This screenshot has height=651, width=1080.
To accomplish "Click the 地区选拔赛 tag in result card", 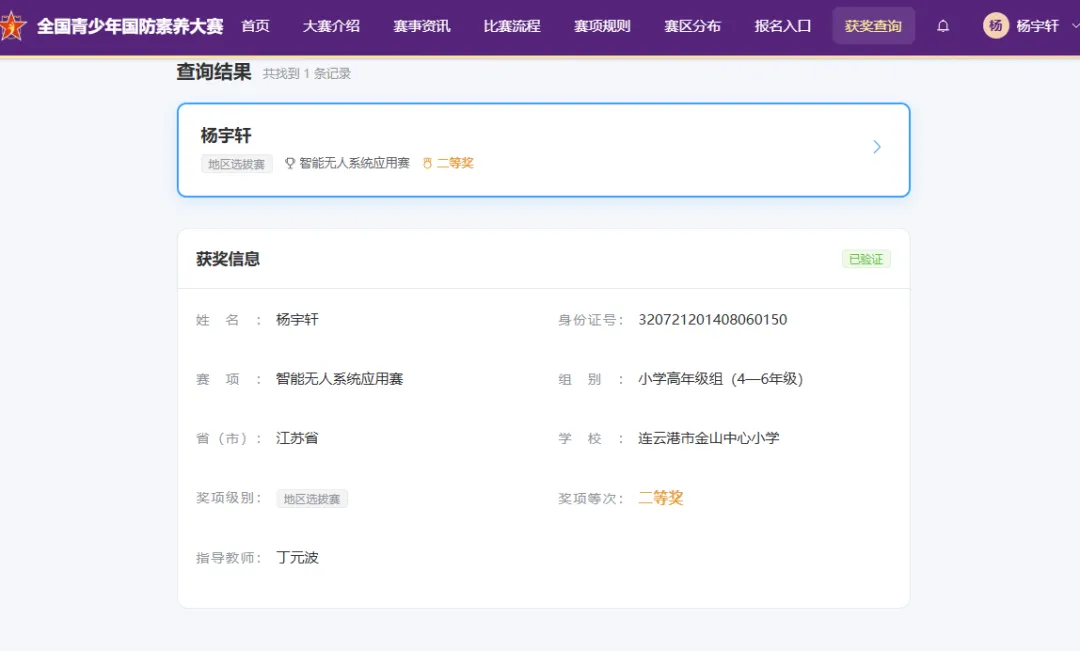I will 237,164.
